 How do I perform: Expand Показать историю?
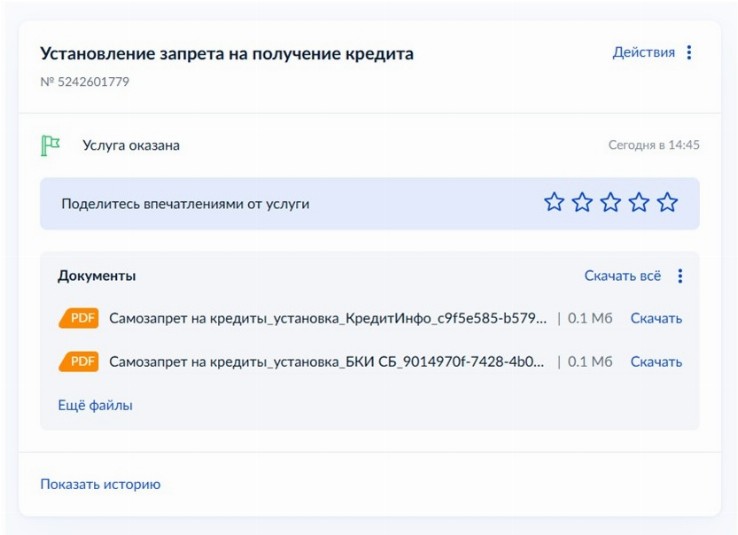(100, 484)
